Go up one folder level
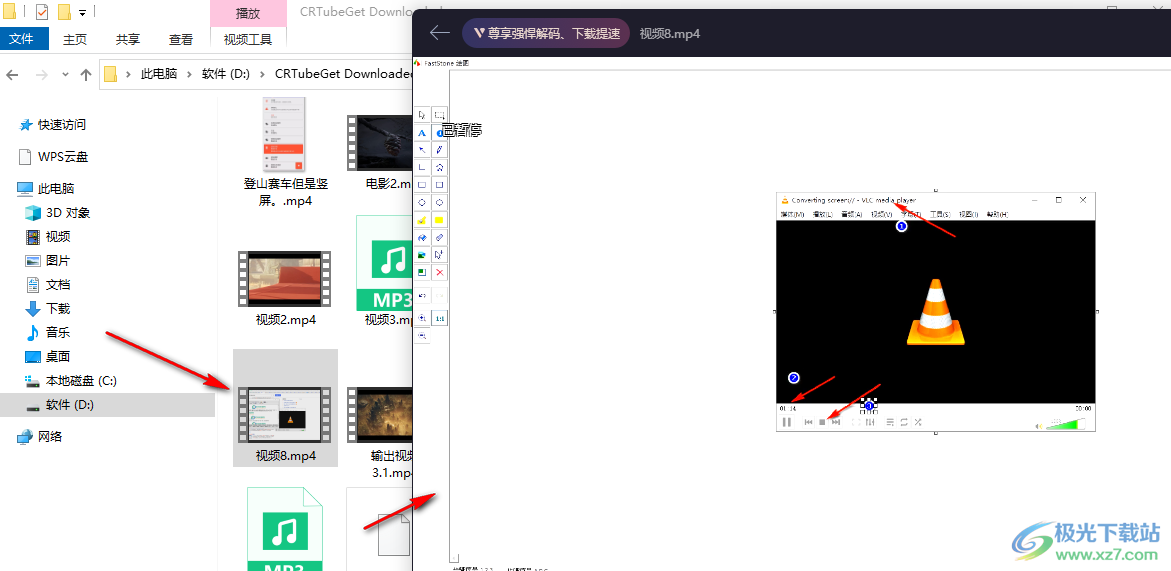The image size is (1171, 571). point(86,74)
